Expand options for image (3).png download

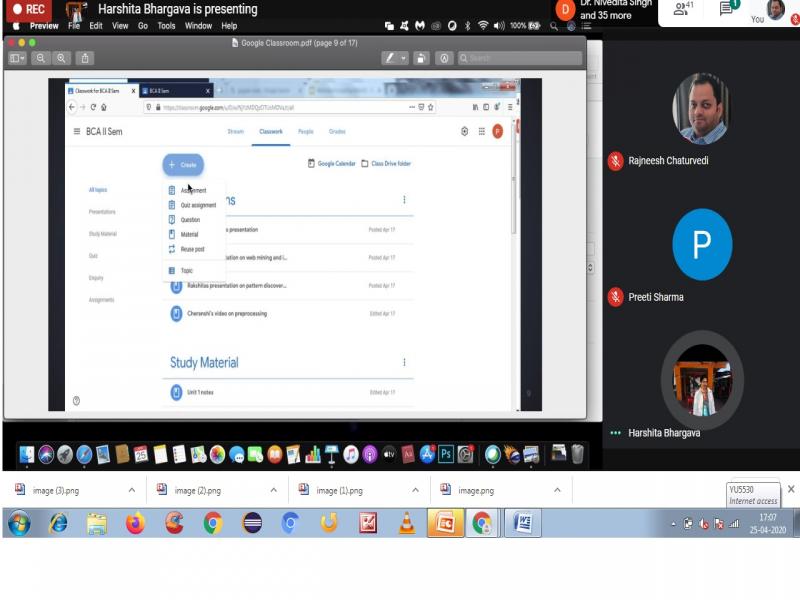(x=131, y=490)
